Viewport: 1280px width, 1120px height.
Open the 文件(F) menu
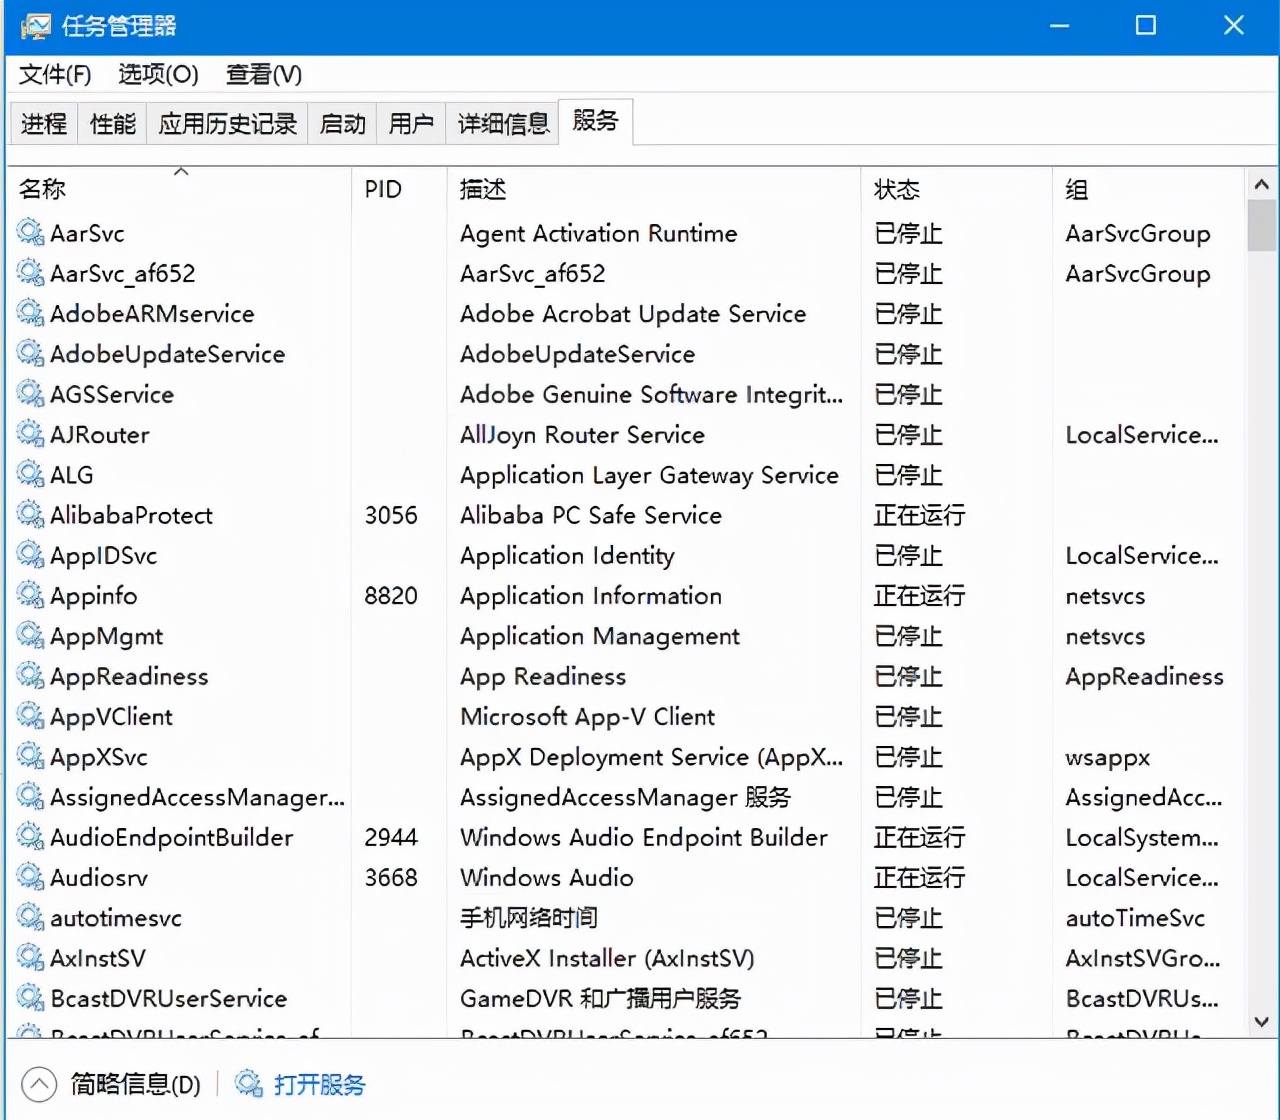point(54,74)
